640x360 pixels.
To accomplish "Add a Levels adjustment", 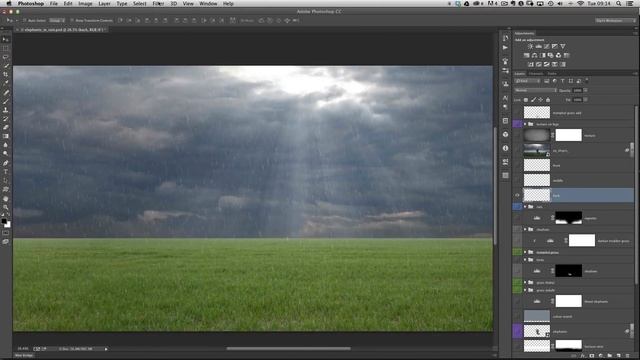I will (538, 47).
